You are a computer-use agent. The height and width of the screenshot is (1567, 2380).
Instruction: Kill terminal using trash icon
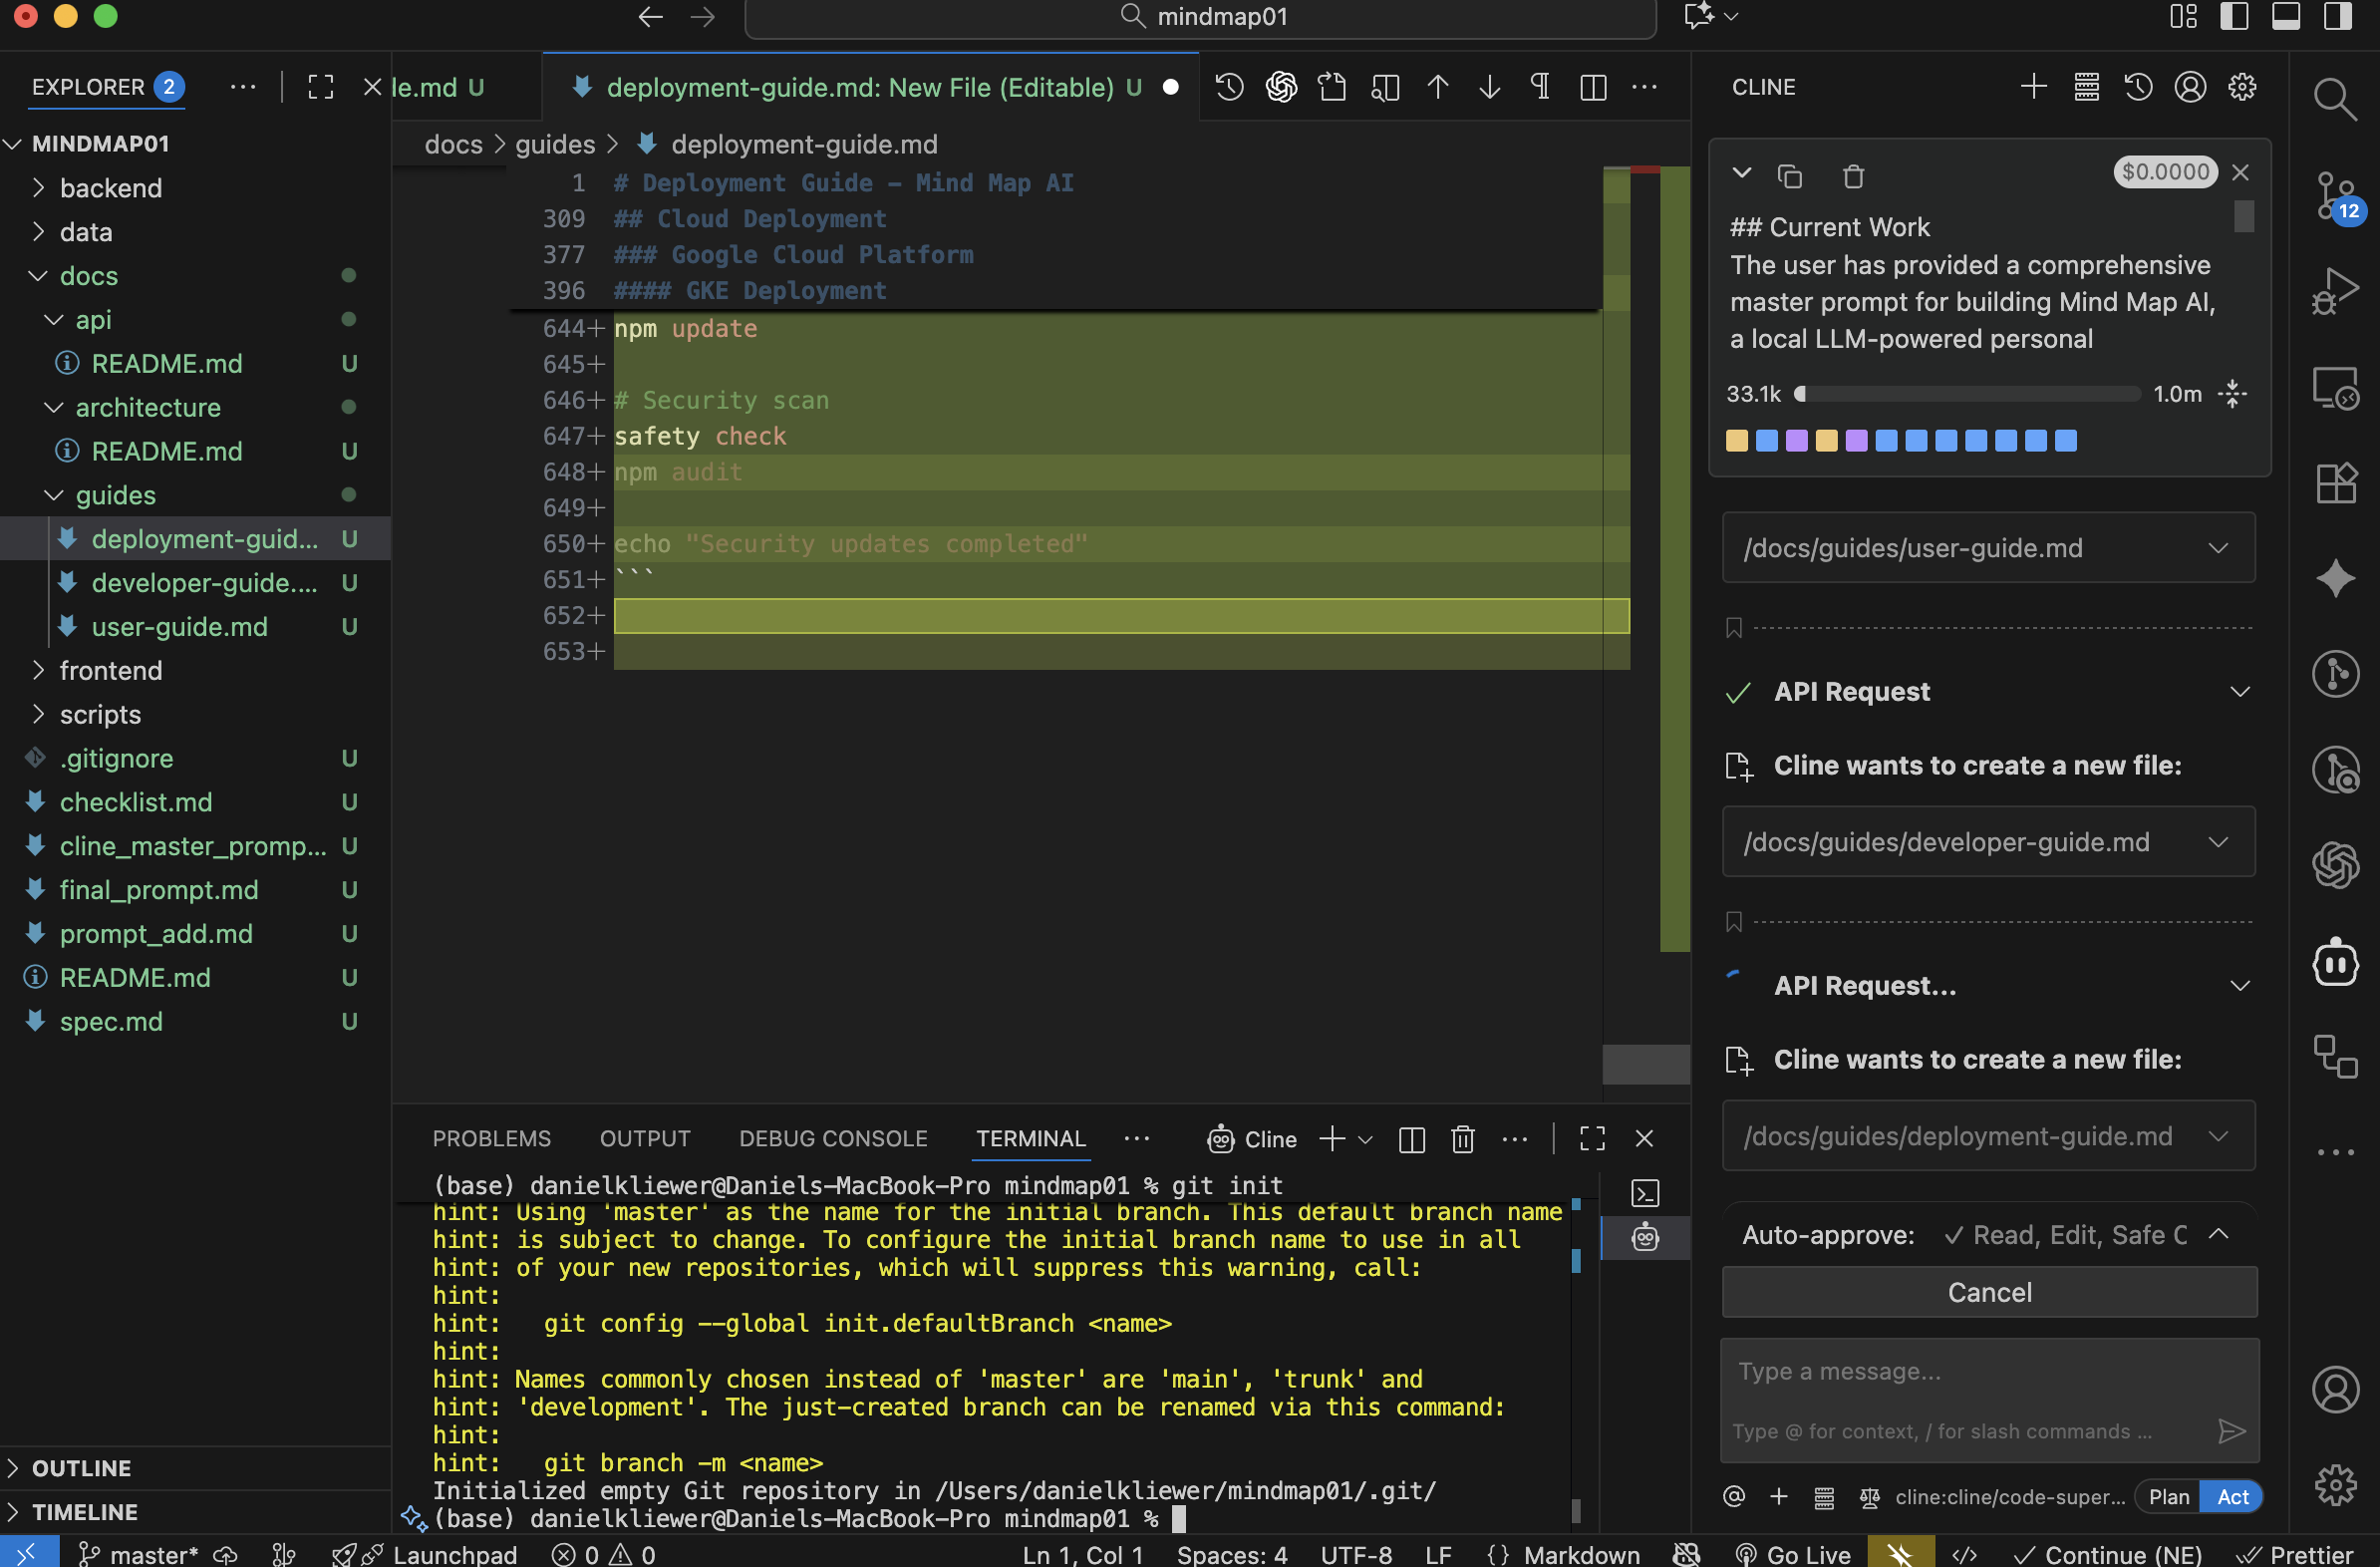pos(1462,1139)
